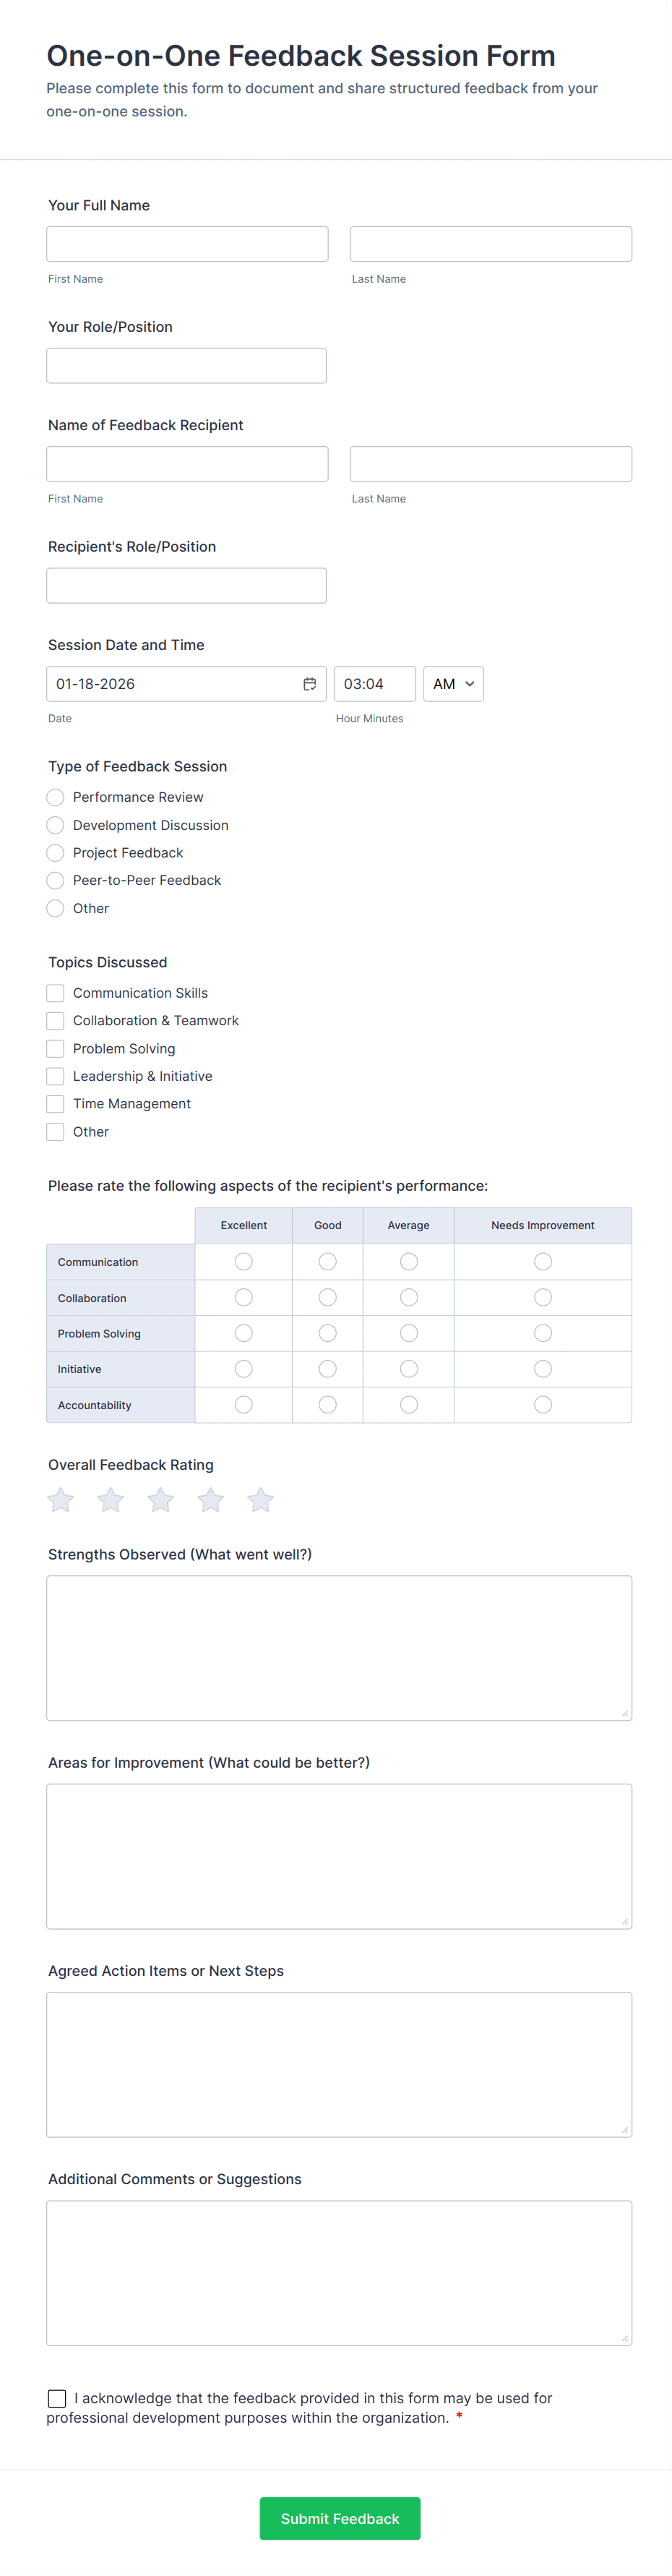Choose Peer-to-Peer Feedback option
The height and width of the screenshot is (2576, 672).
tap(56, 880)
